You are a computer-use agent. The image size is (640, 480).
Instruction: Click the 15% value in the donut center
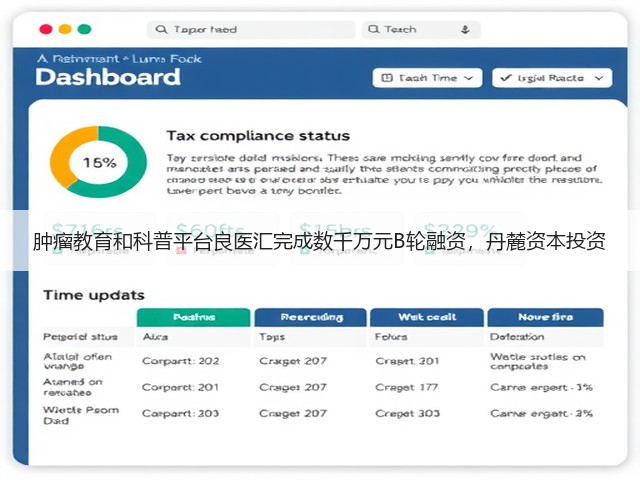100,162
